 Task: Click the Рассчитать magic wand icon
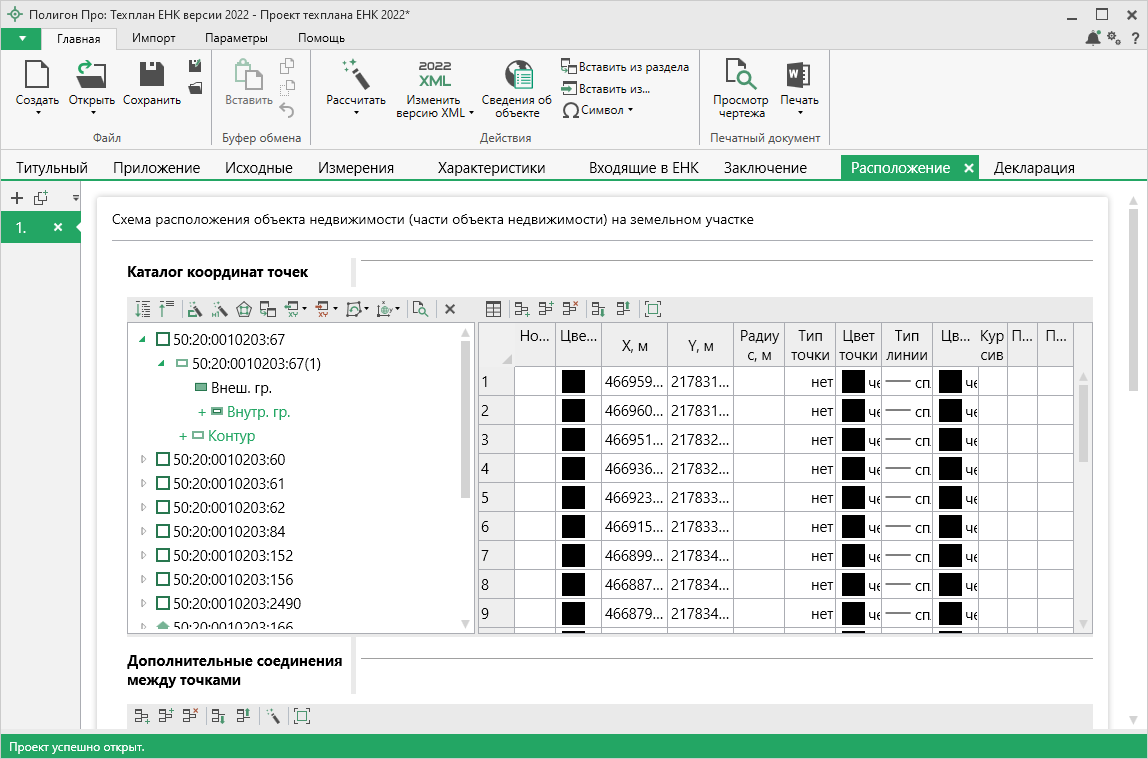point(355,75)
